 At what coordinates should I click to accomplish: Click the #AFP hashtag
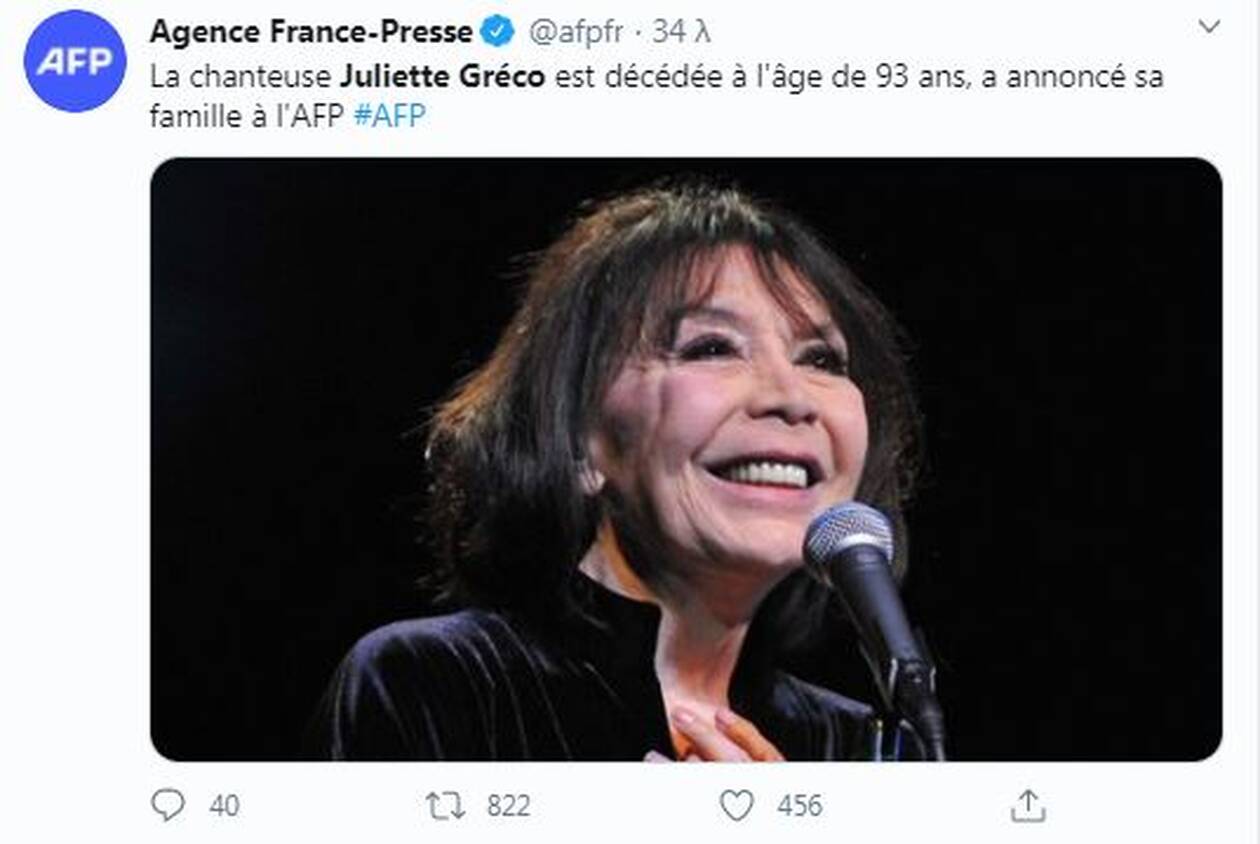point(390,116)
